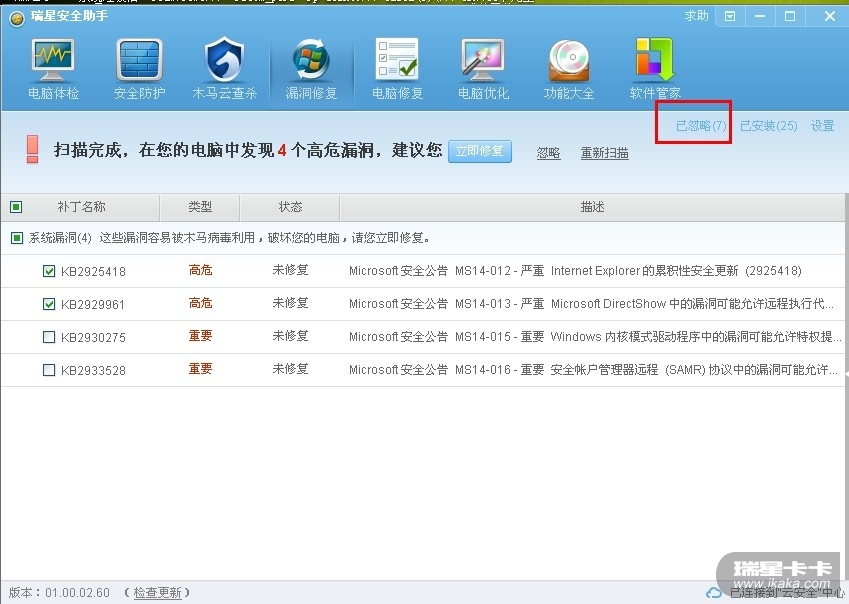
Task: Toggle the select-all checkbox in table header
Action: (x=16, y=207)
